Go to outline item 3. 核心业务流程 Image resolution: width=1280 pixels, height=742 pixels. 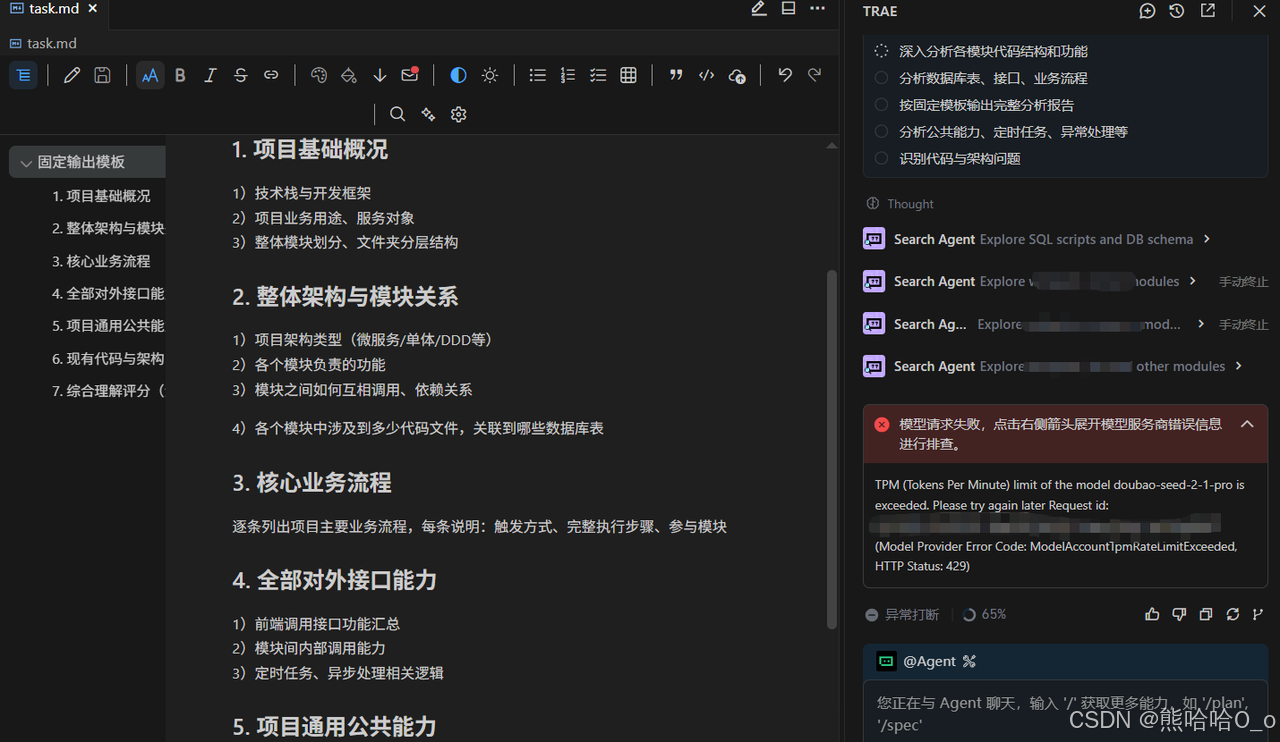coord(101,261)
